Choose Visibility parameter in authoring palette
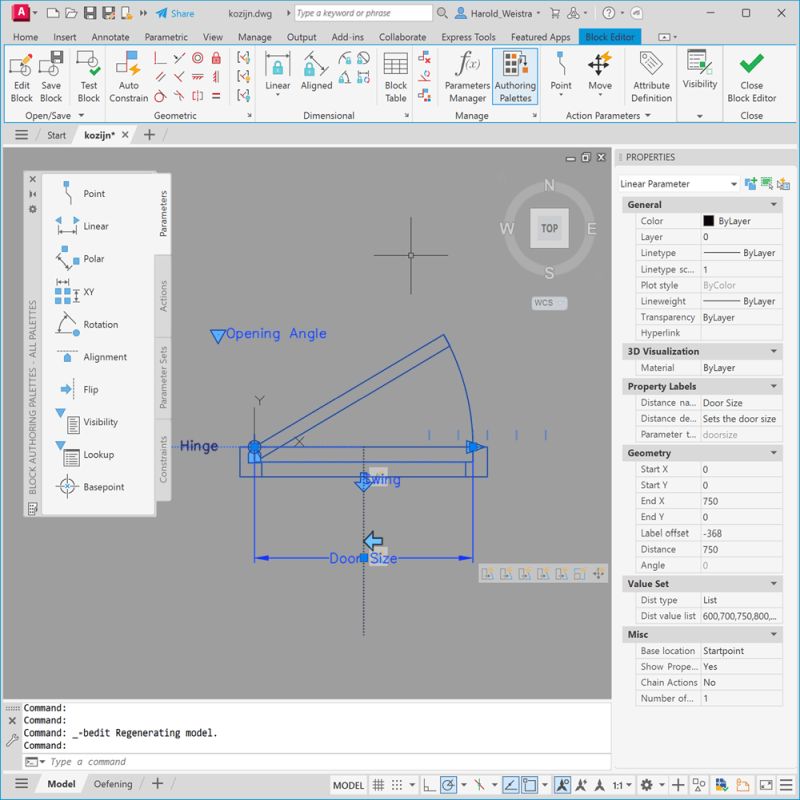The image size is (800, 800). [87, 422]
